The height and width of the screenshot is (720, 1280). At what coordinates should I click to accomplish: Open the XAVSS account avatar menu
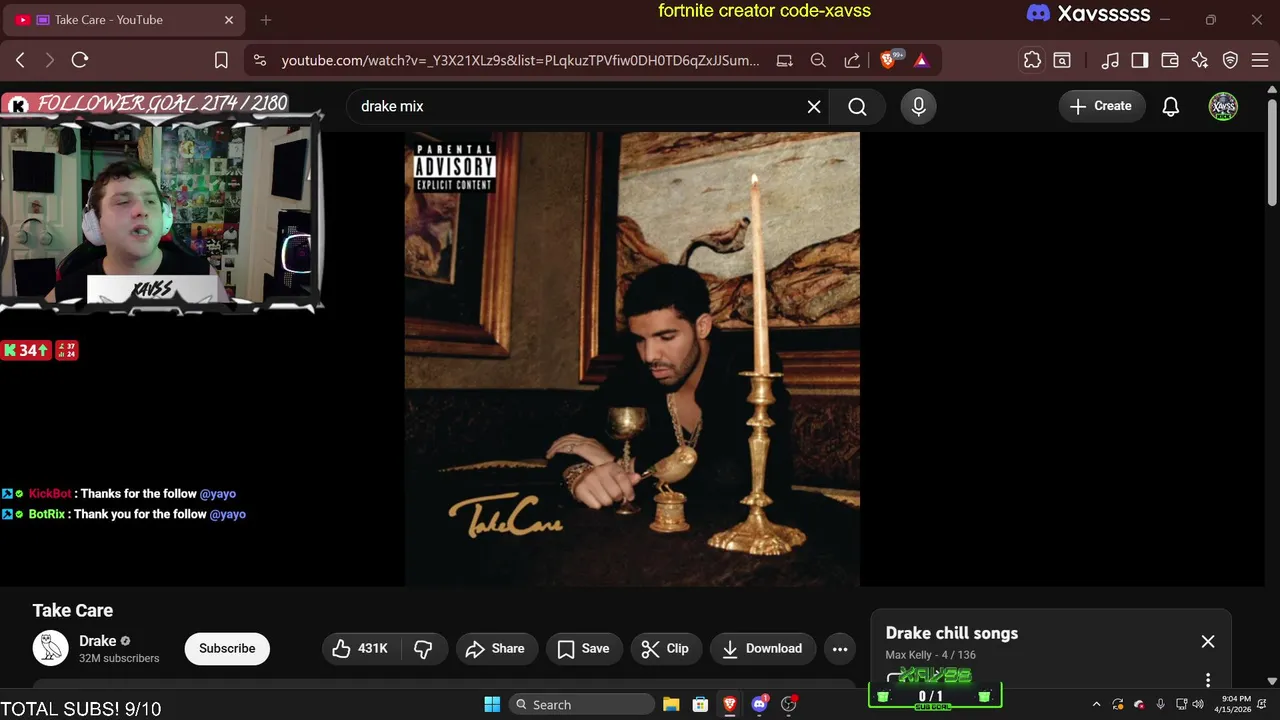coord(1223,106)
